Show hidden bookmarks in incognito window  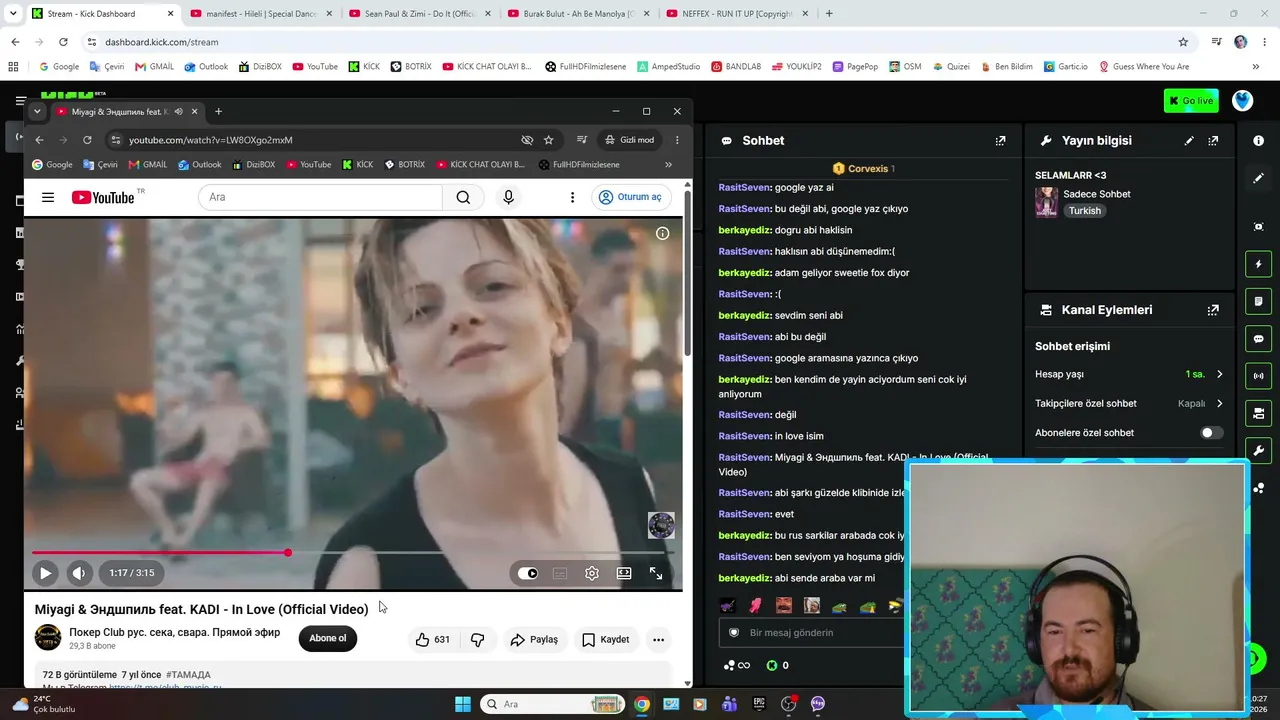point(668,164)
